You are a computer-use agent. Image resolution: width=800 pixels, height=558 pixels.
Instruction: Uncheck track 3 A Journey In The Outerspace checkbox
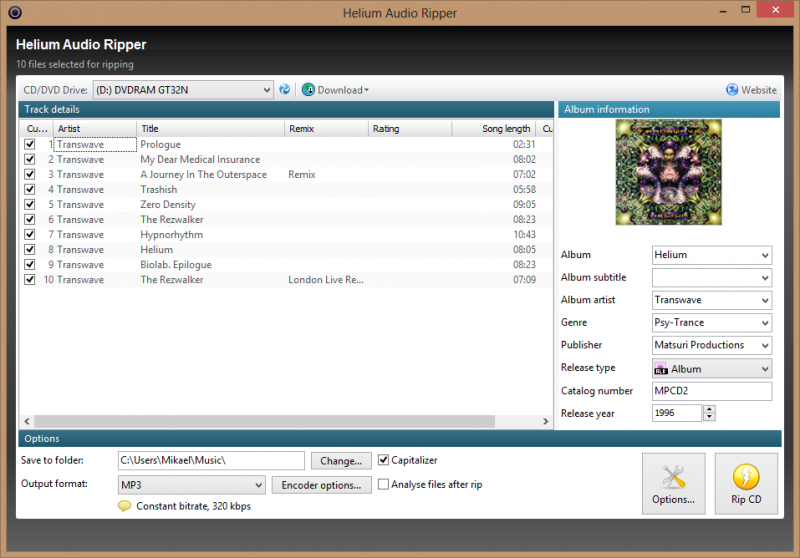coord(30,174)
